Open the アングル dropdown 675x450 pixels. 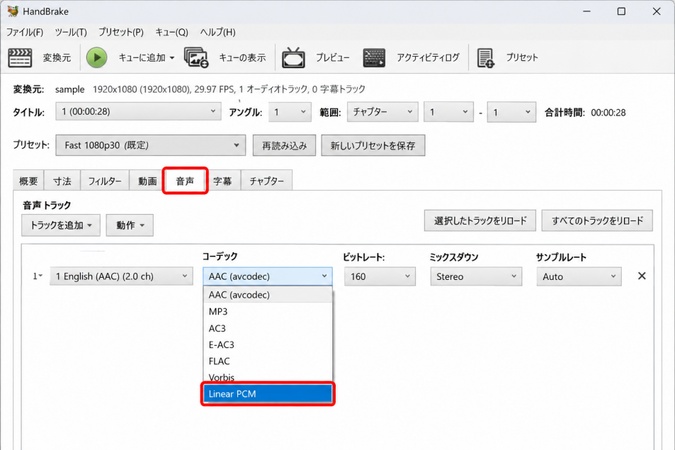(x=290, y=112)
